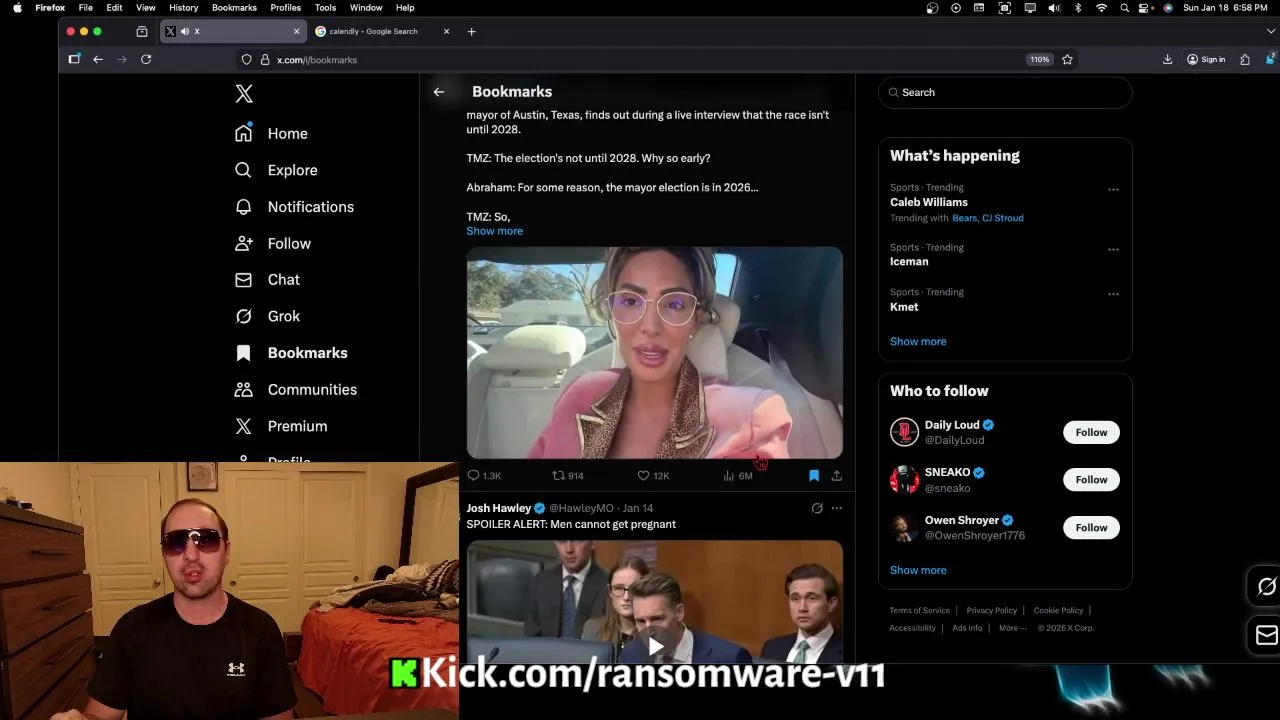
Task: Open the CJ Stroud trending link
Action: coord(1003,218)
